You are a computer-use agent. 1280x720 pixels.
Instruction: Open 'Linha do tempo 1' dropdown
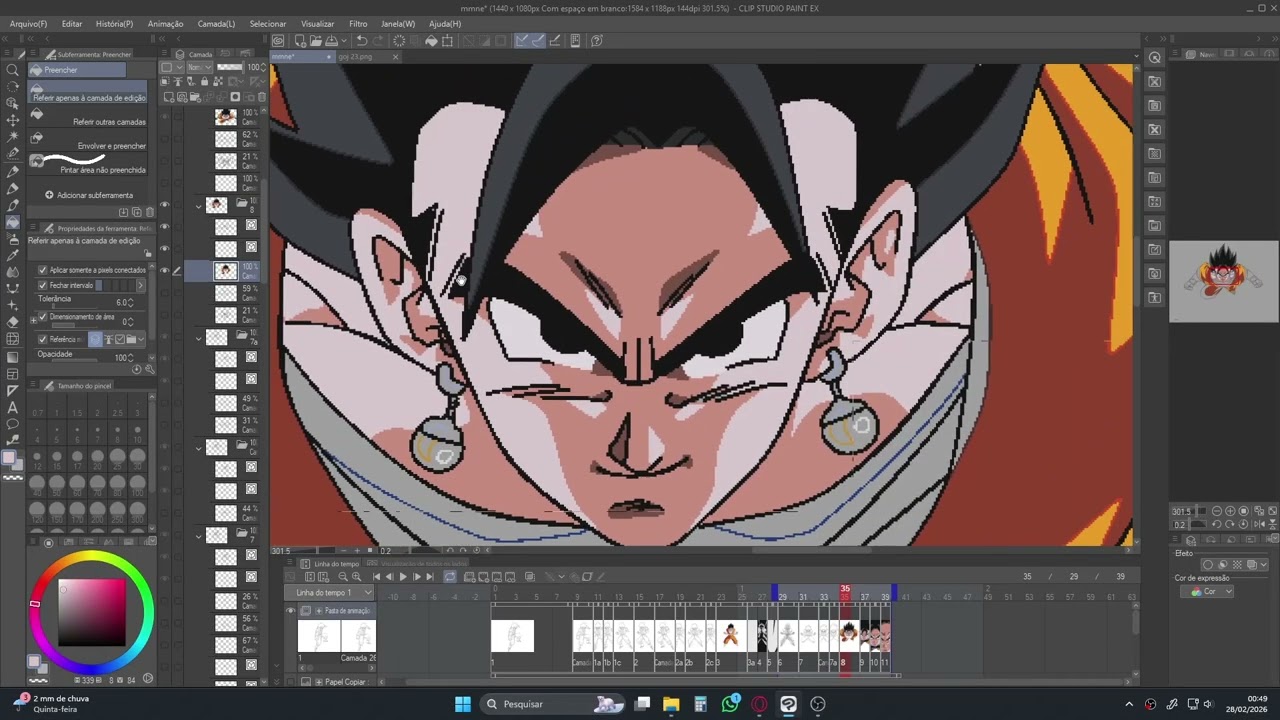[x=332, y=593]
